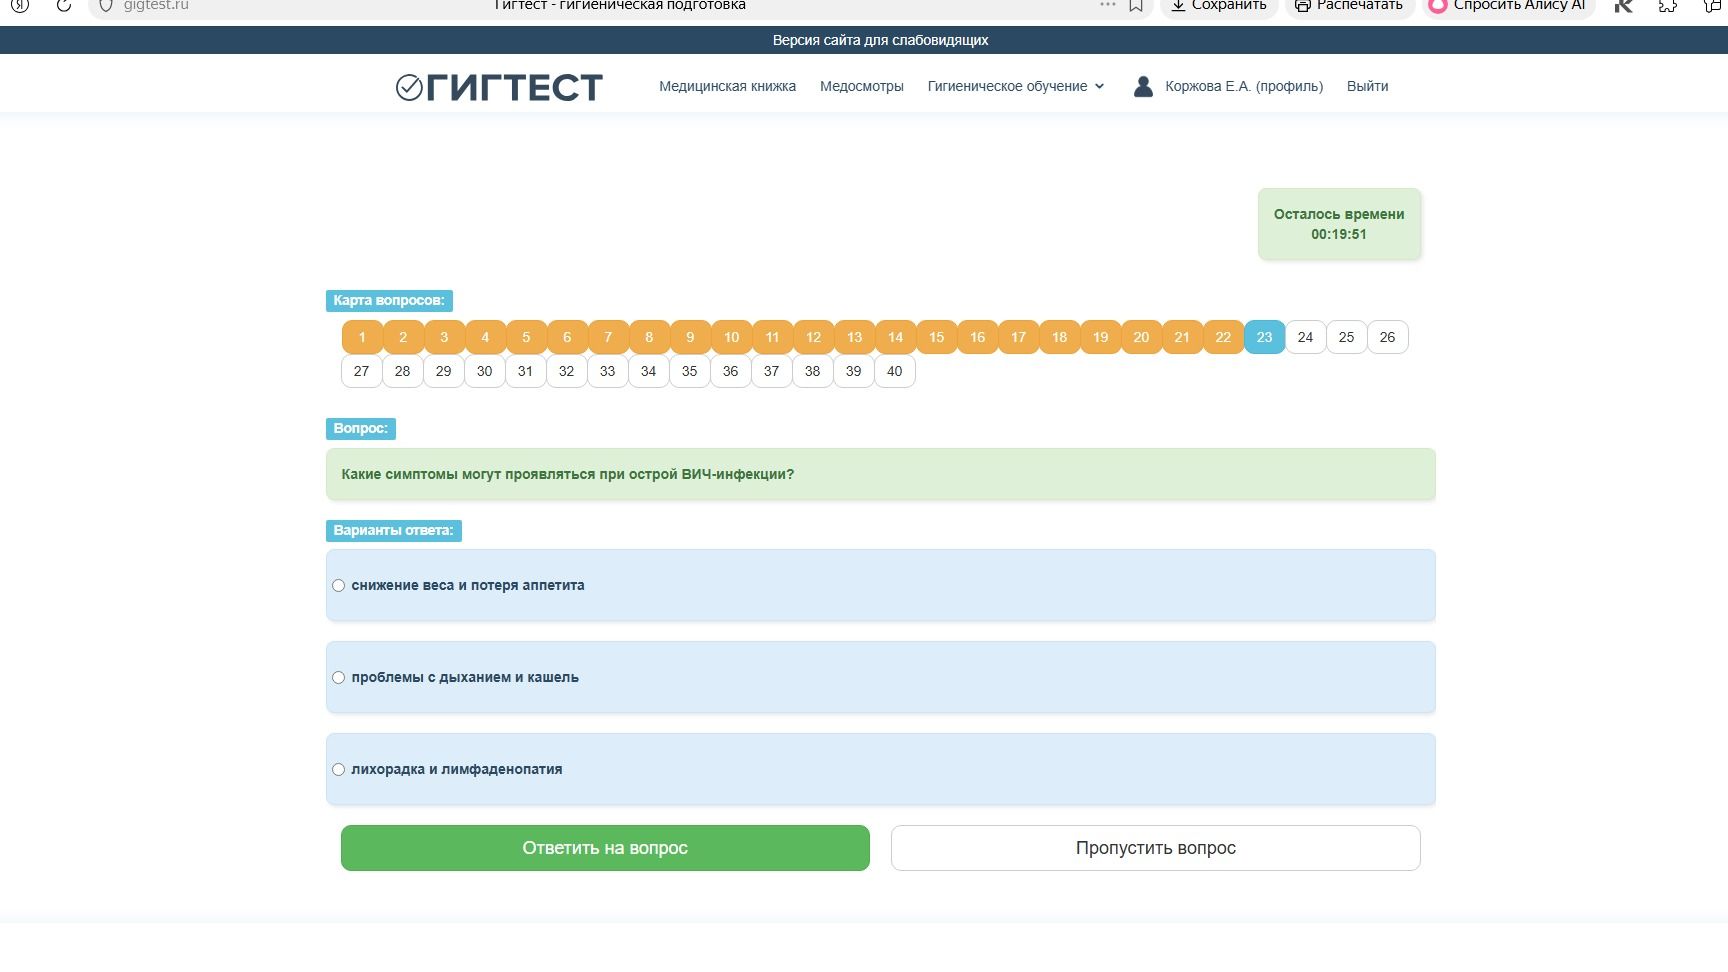Jump to question 36 in the question map
This screenshot has height=972, width=1728.
[x=730, y=371]
